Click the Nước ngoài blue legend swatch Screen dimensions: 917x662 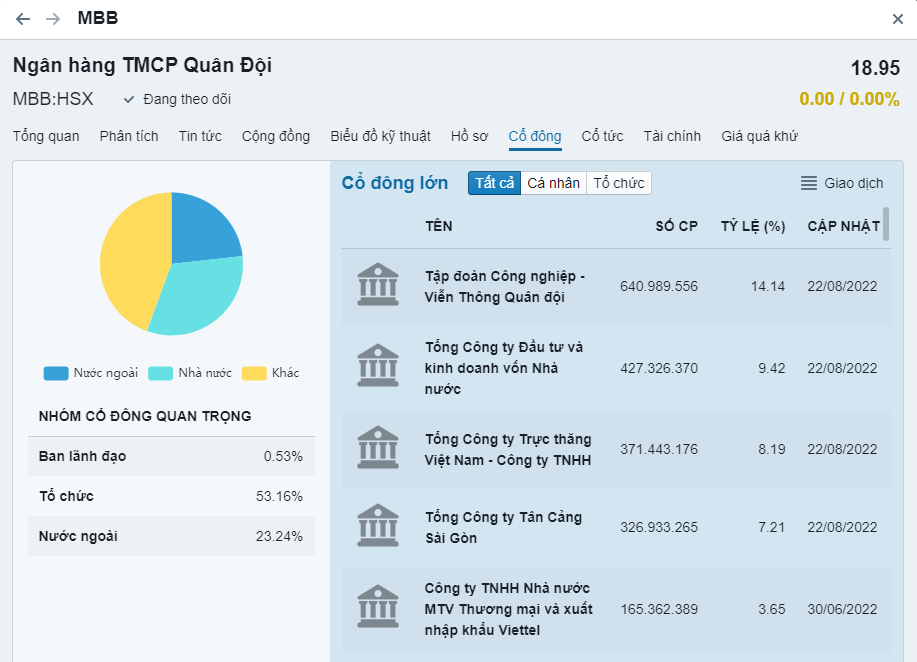(x=56, y=373)
